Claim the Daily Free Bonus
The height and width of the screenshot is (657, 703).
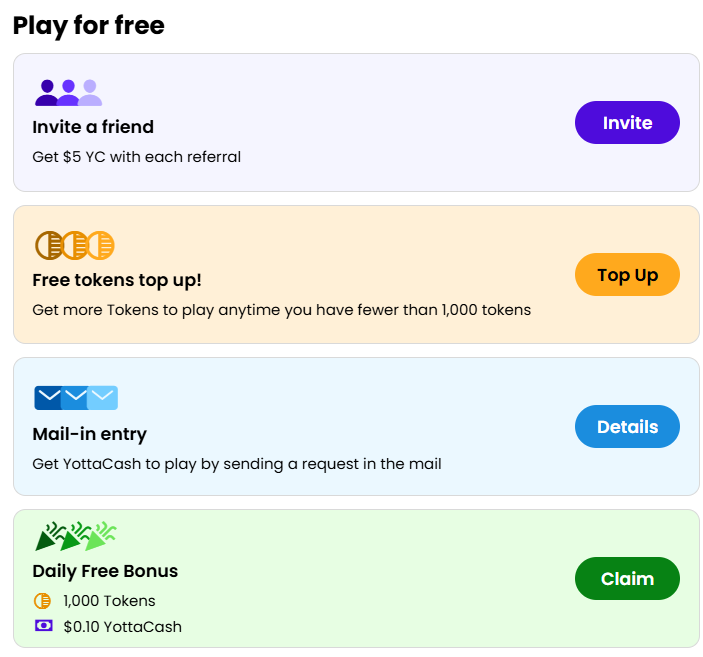pos(627,579)
